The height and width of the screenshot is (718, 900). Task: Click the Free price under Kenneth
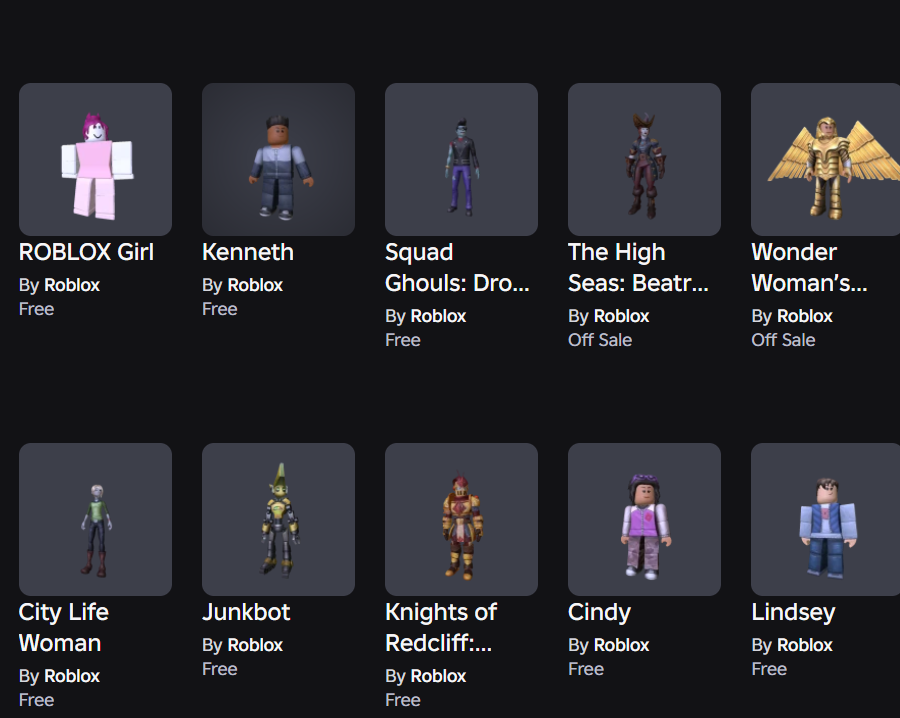coord(220,309)
